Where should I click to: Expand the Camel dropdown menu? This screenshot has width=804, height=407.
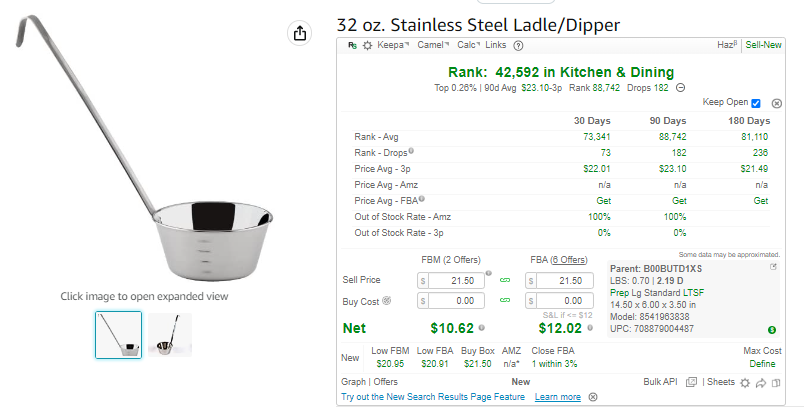(x=433, y=45)
